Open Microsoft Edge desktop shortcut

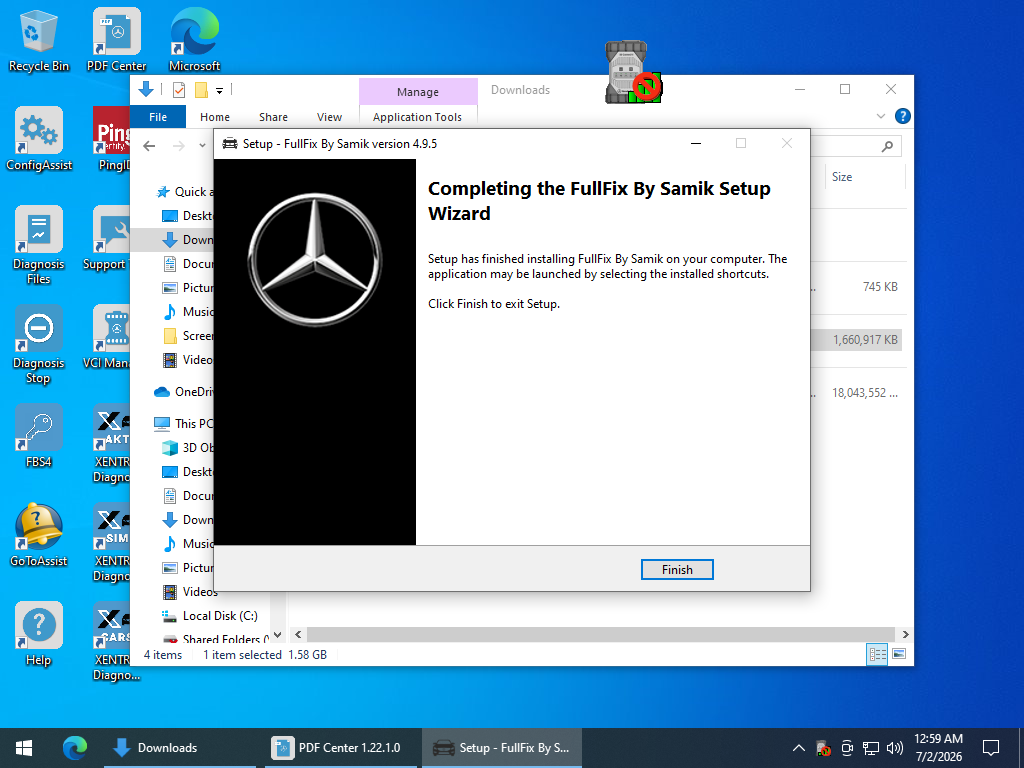pos(195,41)
